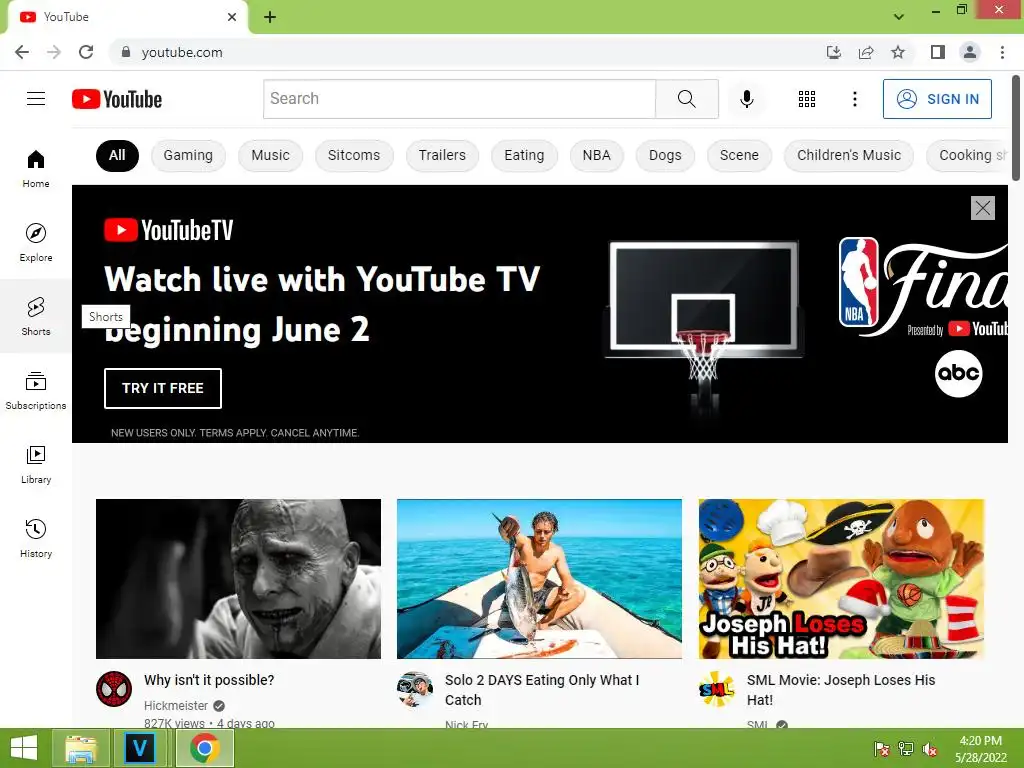The image size is (1024, 768).
Task: Share this page icon in address bar
Action: pos(866,52)
